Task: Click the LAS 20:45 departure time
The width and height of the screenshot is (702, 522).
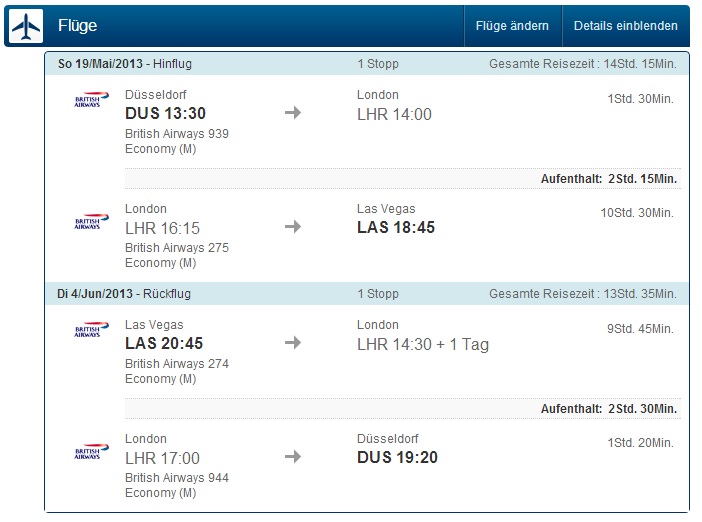Action: (x=164, y=343)
